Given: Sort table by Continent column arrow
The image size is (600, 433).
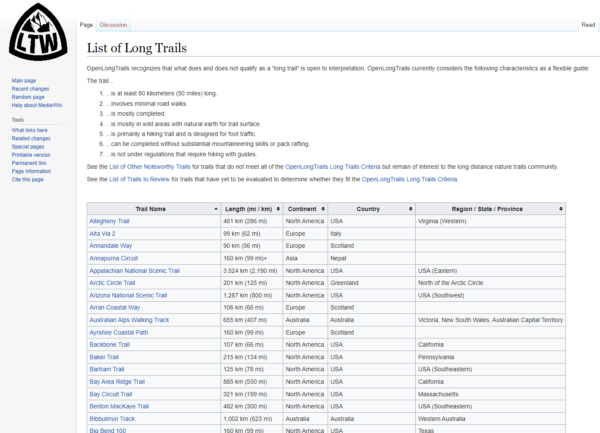Looking at the screenshot, I should (323, 208).
